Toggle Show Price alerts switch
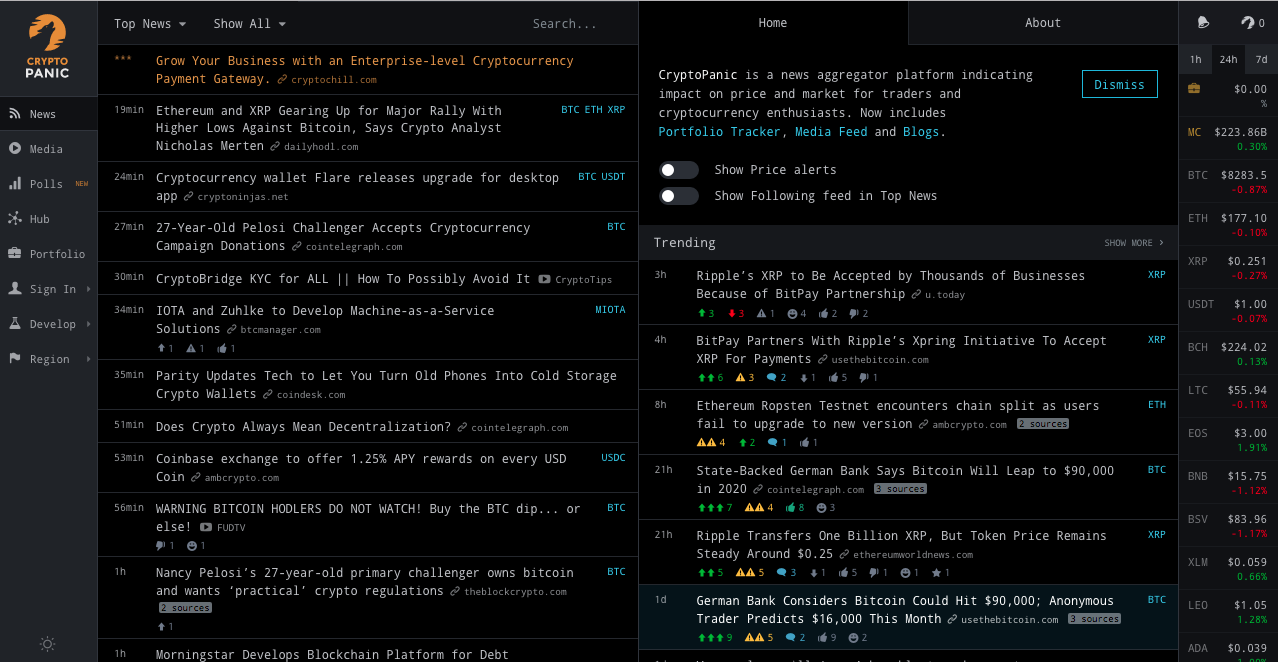 [679, 170]
